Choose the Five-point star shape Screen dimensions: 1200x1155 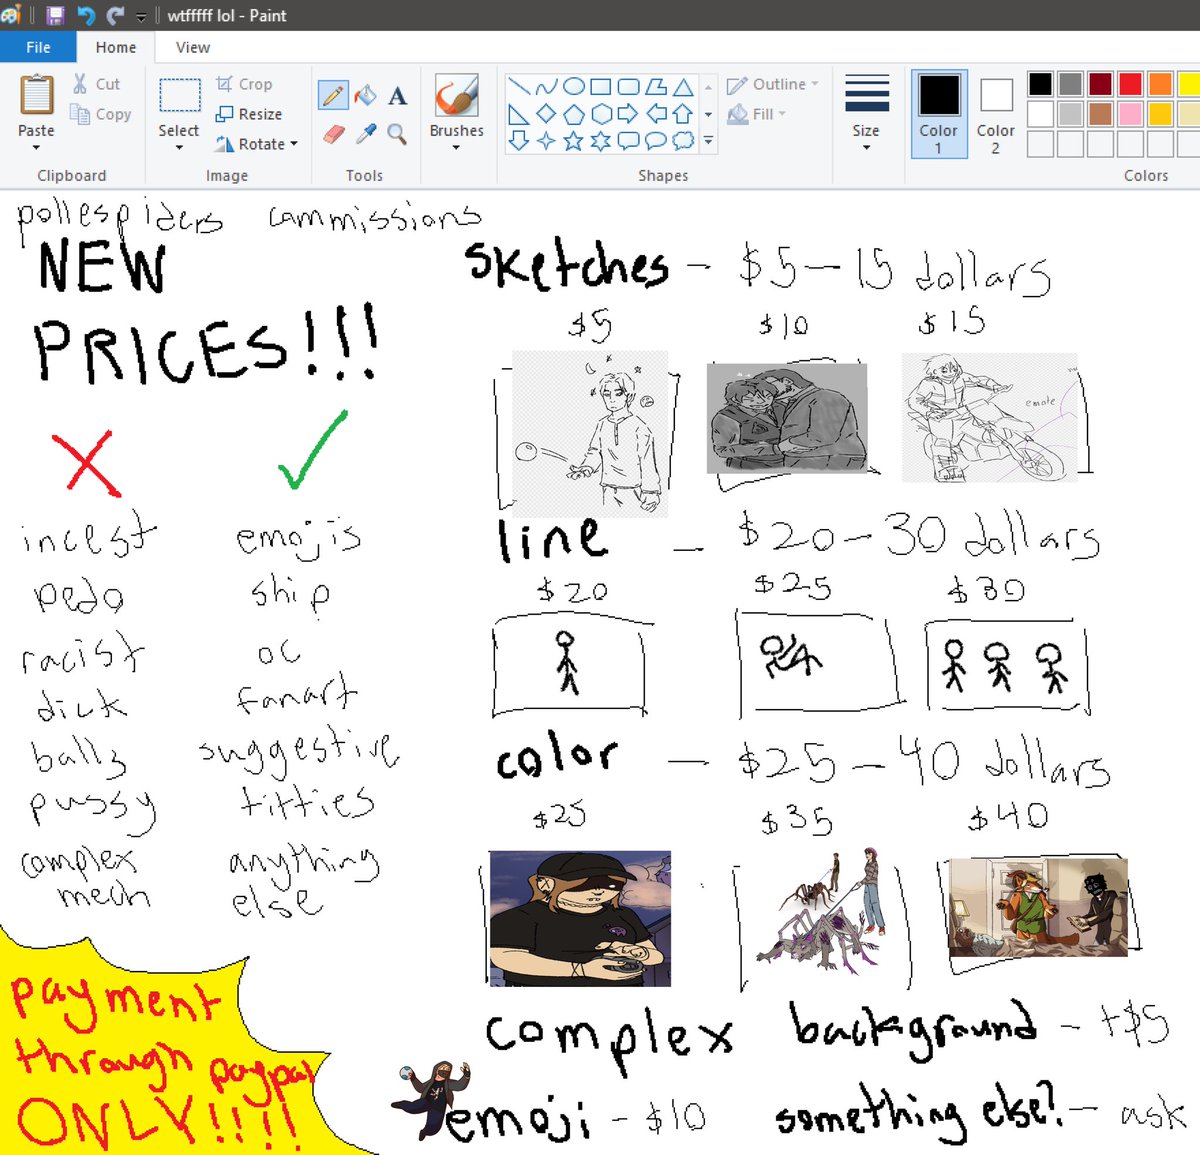[573, 140]
